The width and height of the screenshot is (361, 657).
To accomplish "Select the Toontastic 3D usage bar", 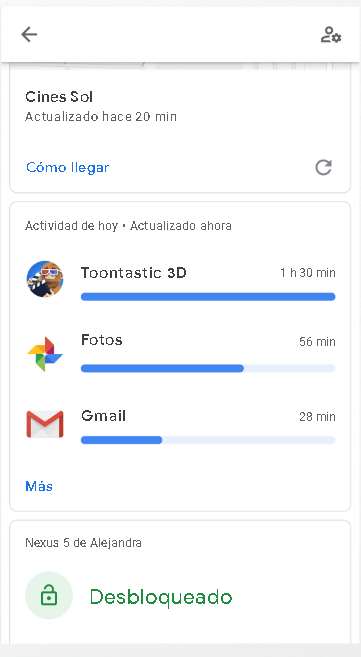I will pos(208,297).
